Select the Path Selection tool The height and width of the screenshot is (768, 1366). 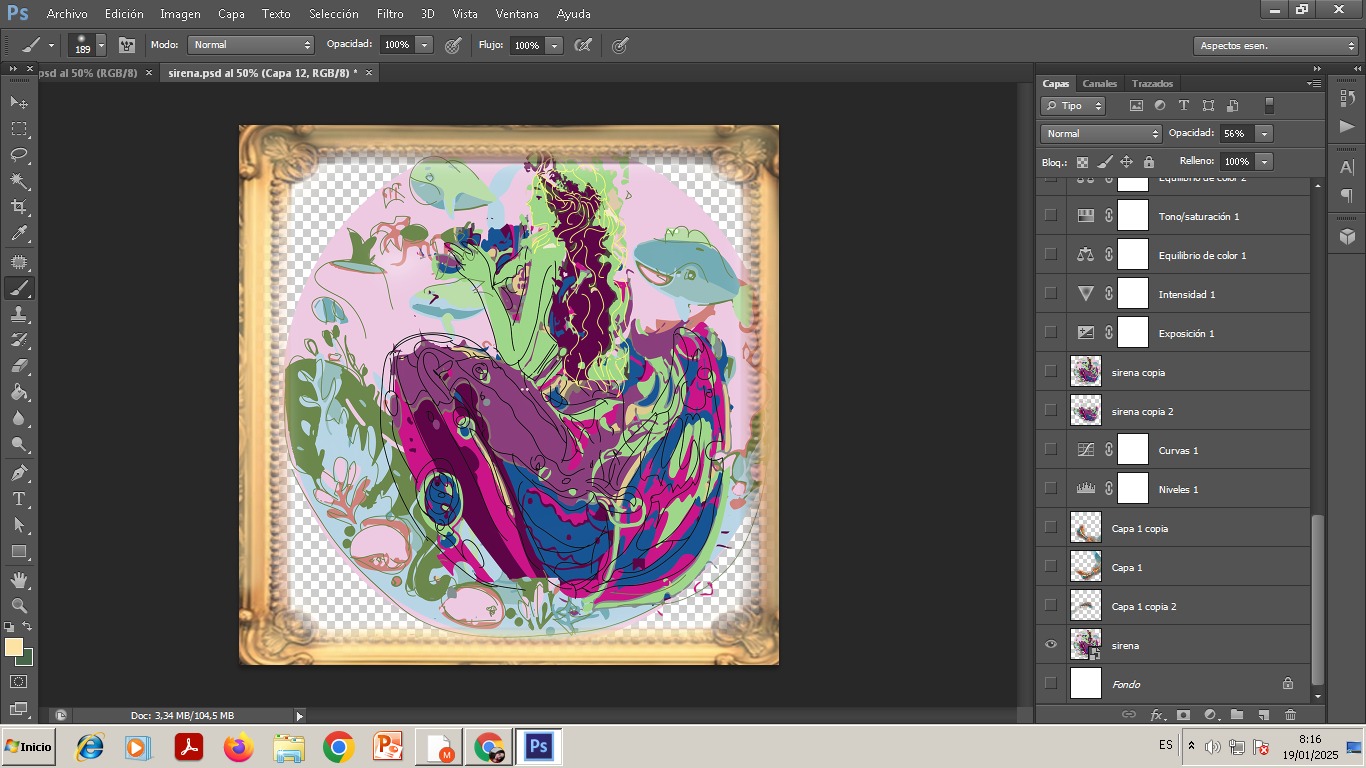pos(19,524)
